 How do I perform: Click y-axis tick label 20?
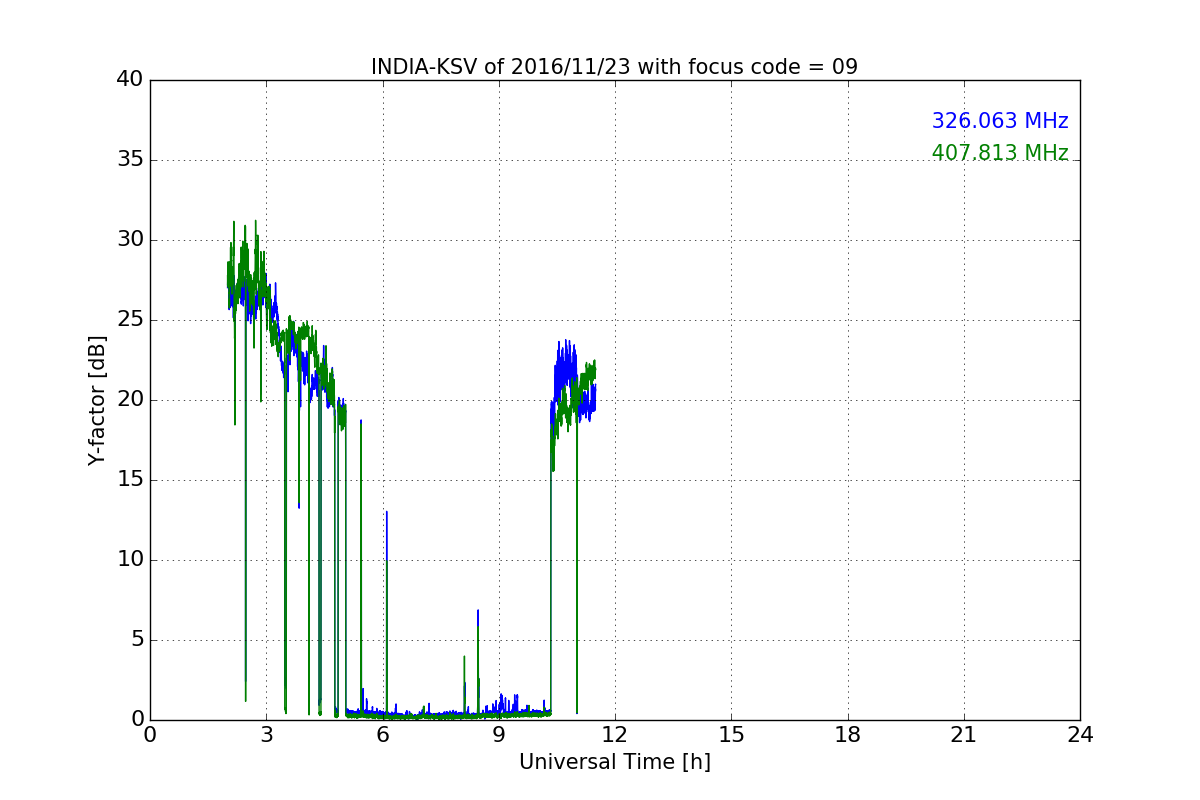[x=129, y=400]
